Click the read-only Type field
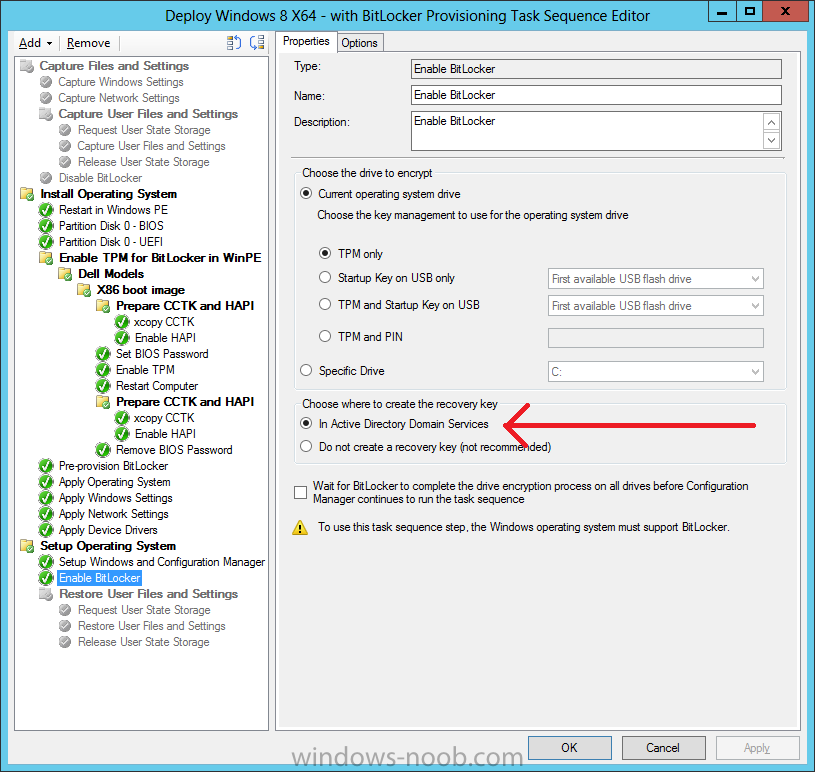815x772 pixels. pyautogui.click(x=596, y=69)
